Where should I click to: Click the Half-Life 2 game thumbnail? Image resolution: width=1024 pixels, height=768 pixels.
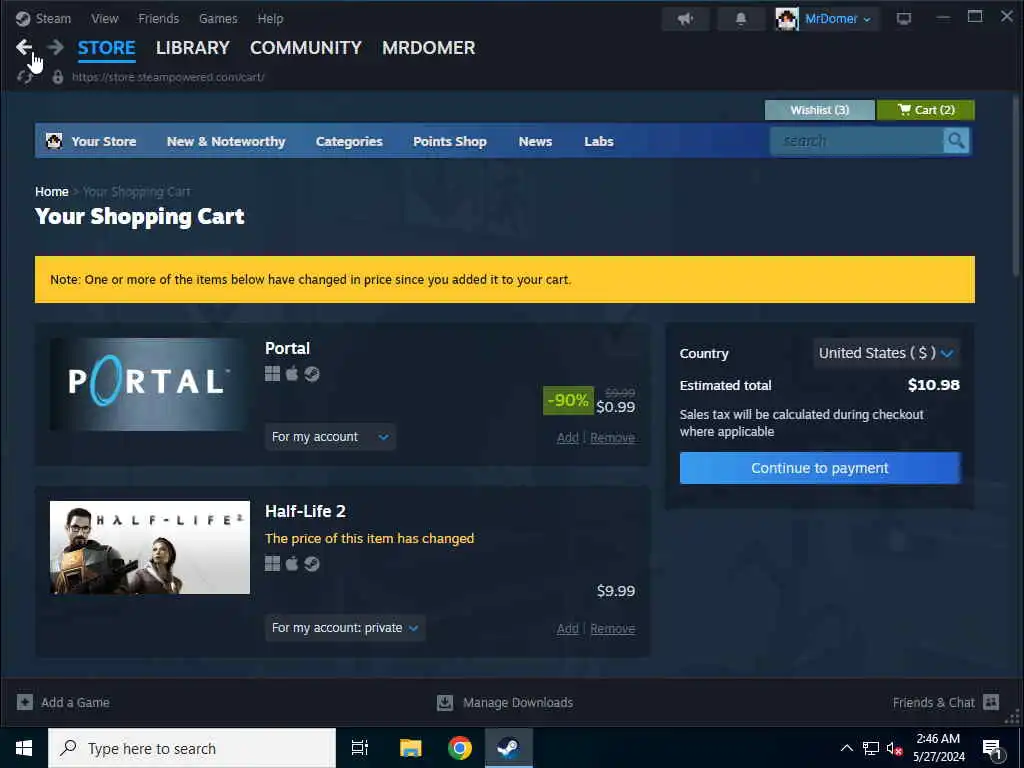pyautogui.click(x=150, y=547)
